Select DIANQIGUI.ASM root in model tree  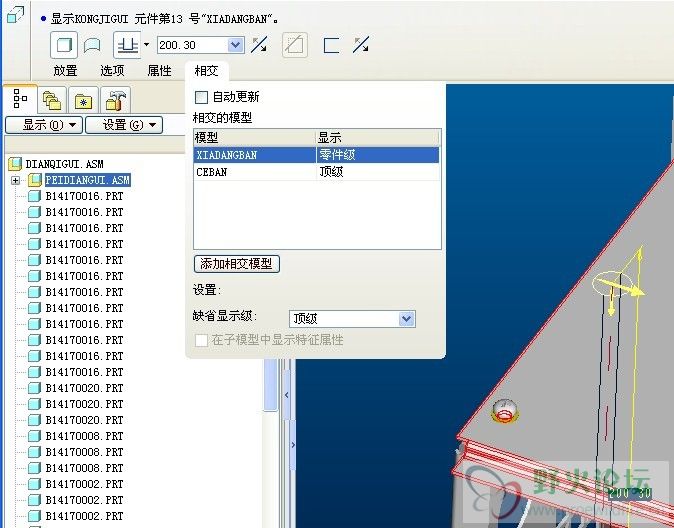coord(64,164)
